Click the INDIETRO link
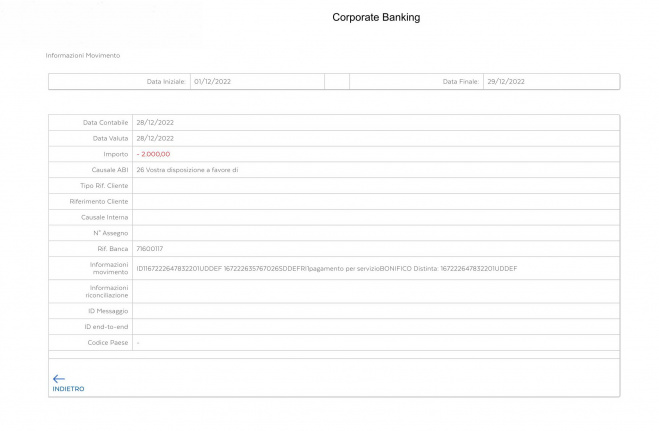 tap(68, 389)
